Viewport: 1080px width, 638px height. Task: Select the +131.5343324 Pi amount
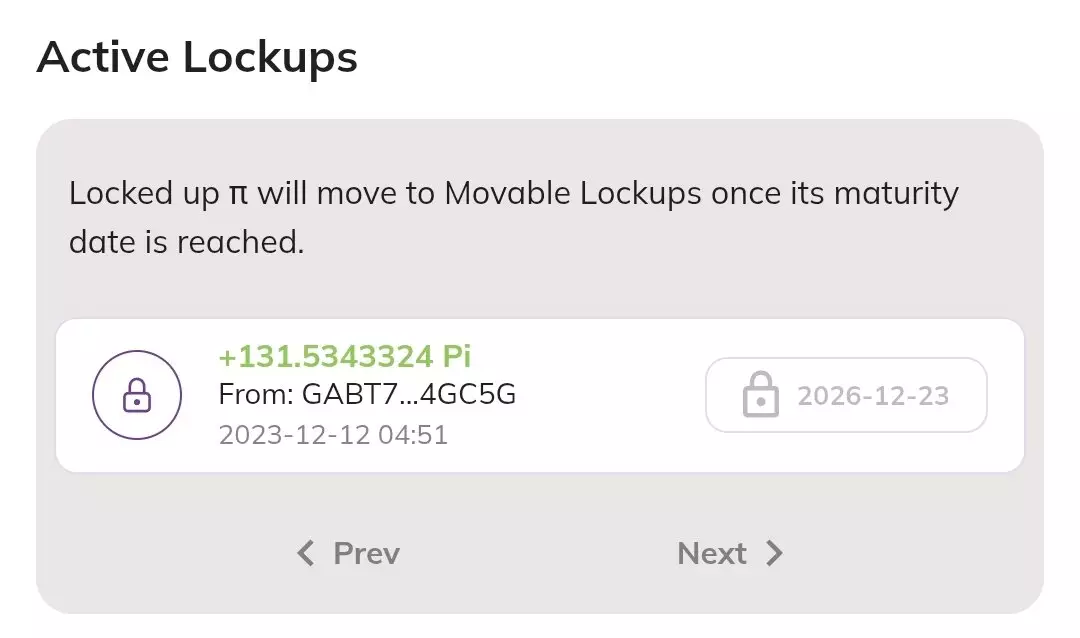click(325, 356)
